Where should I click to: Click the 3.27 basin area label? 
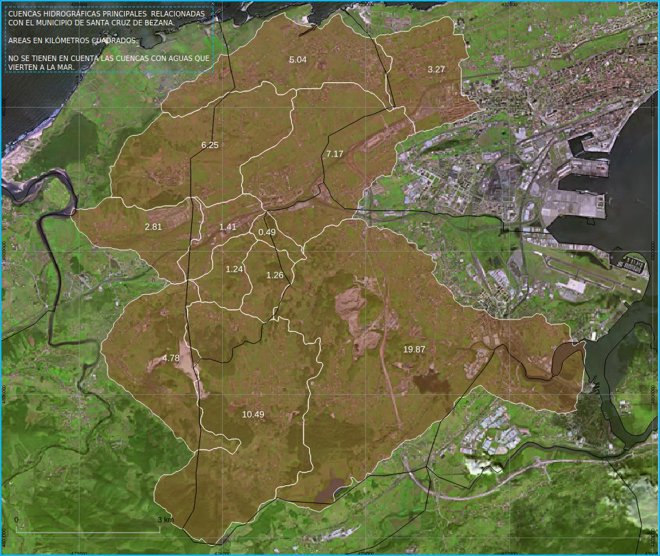tap(436, 69)
